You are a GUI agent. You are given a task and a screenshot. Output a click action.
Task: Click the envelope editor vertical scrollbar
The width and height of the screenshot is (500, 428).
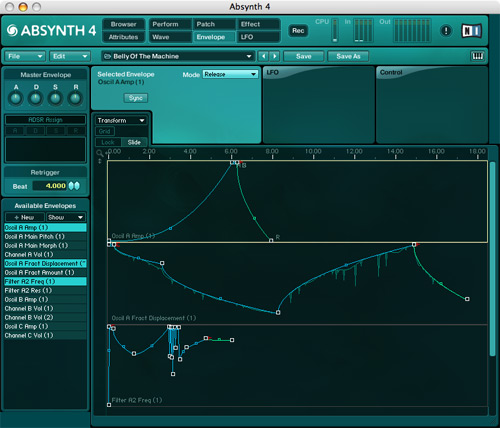pos(493,259)
